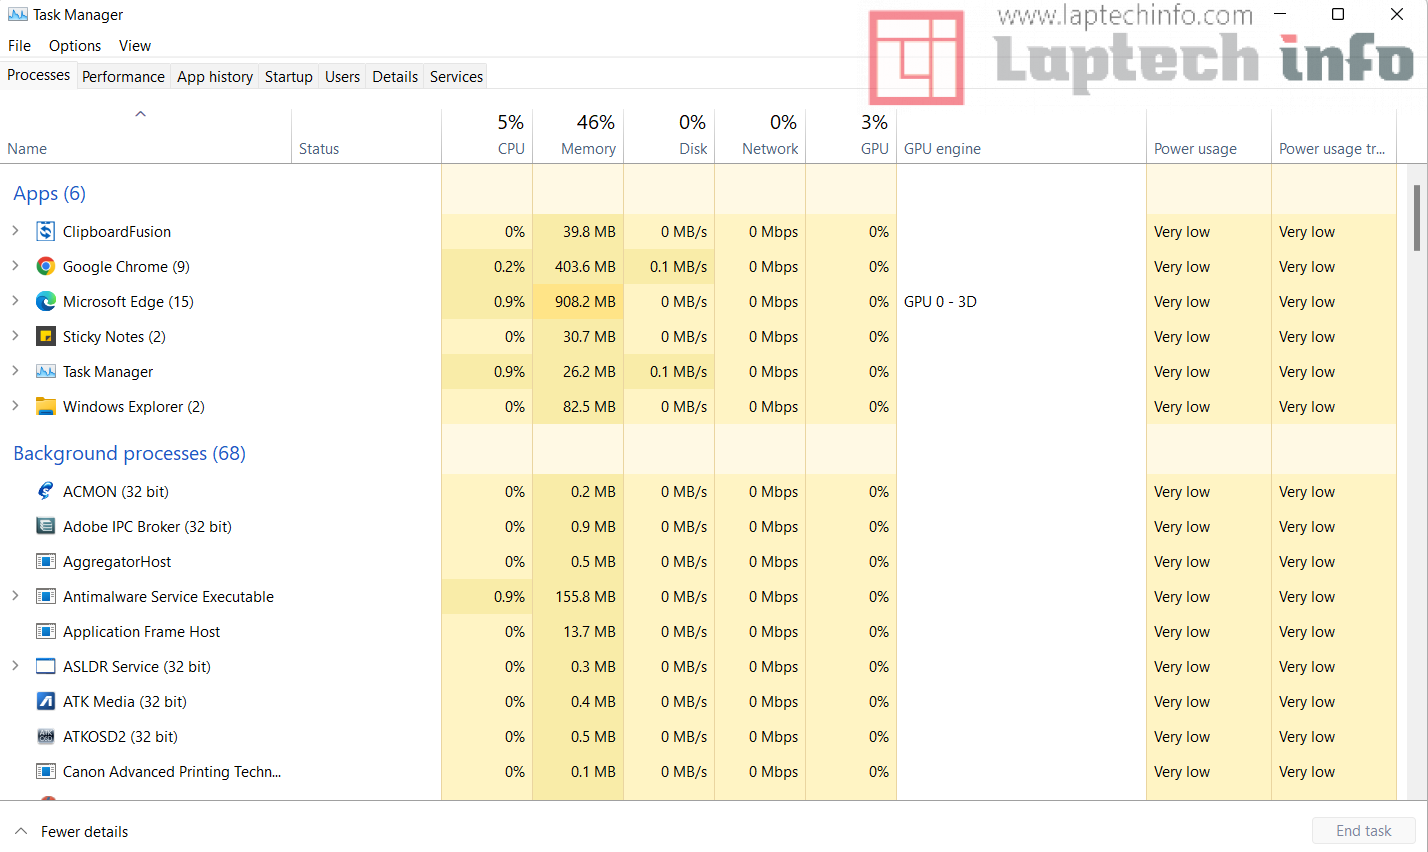Expand the ASLDR Service row

15,666
